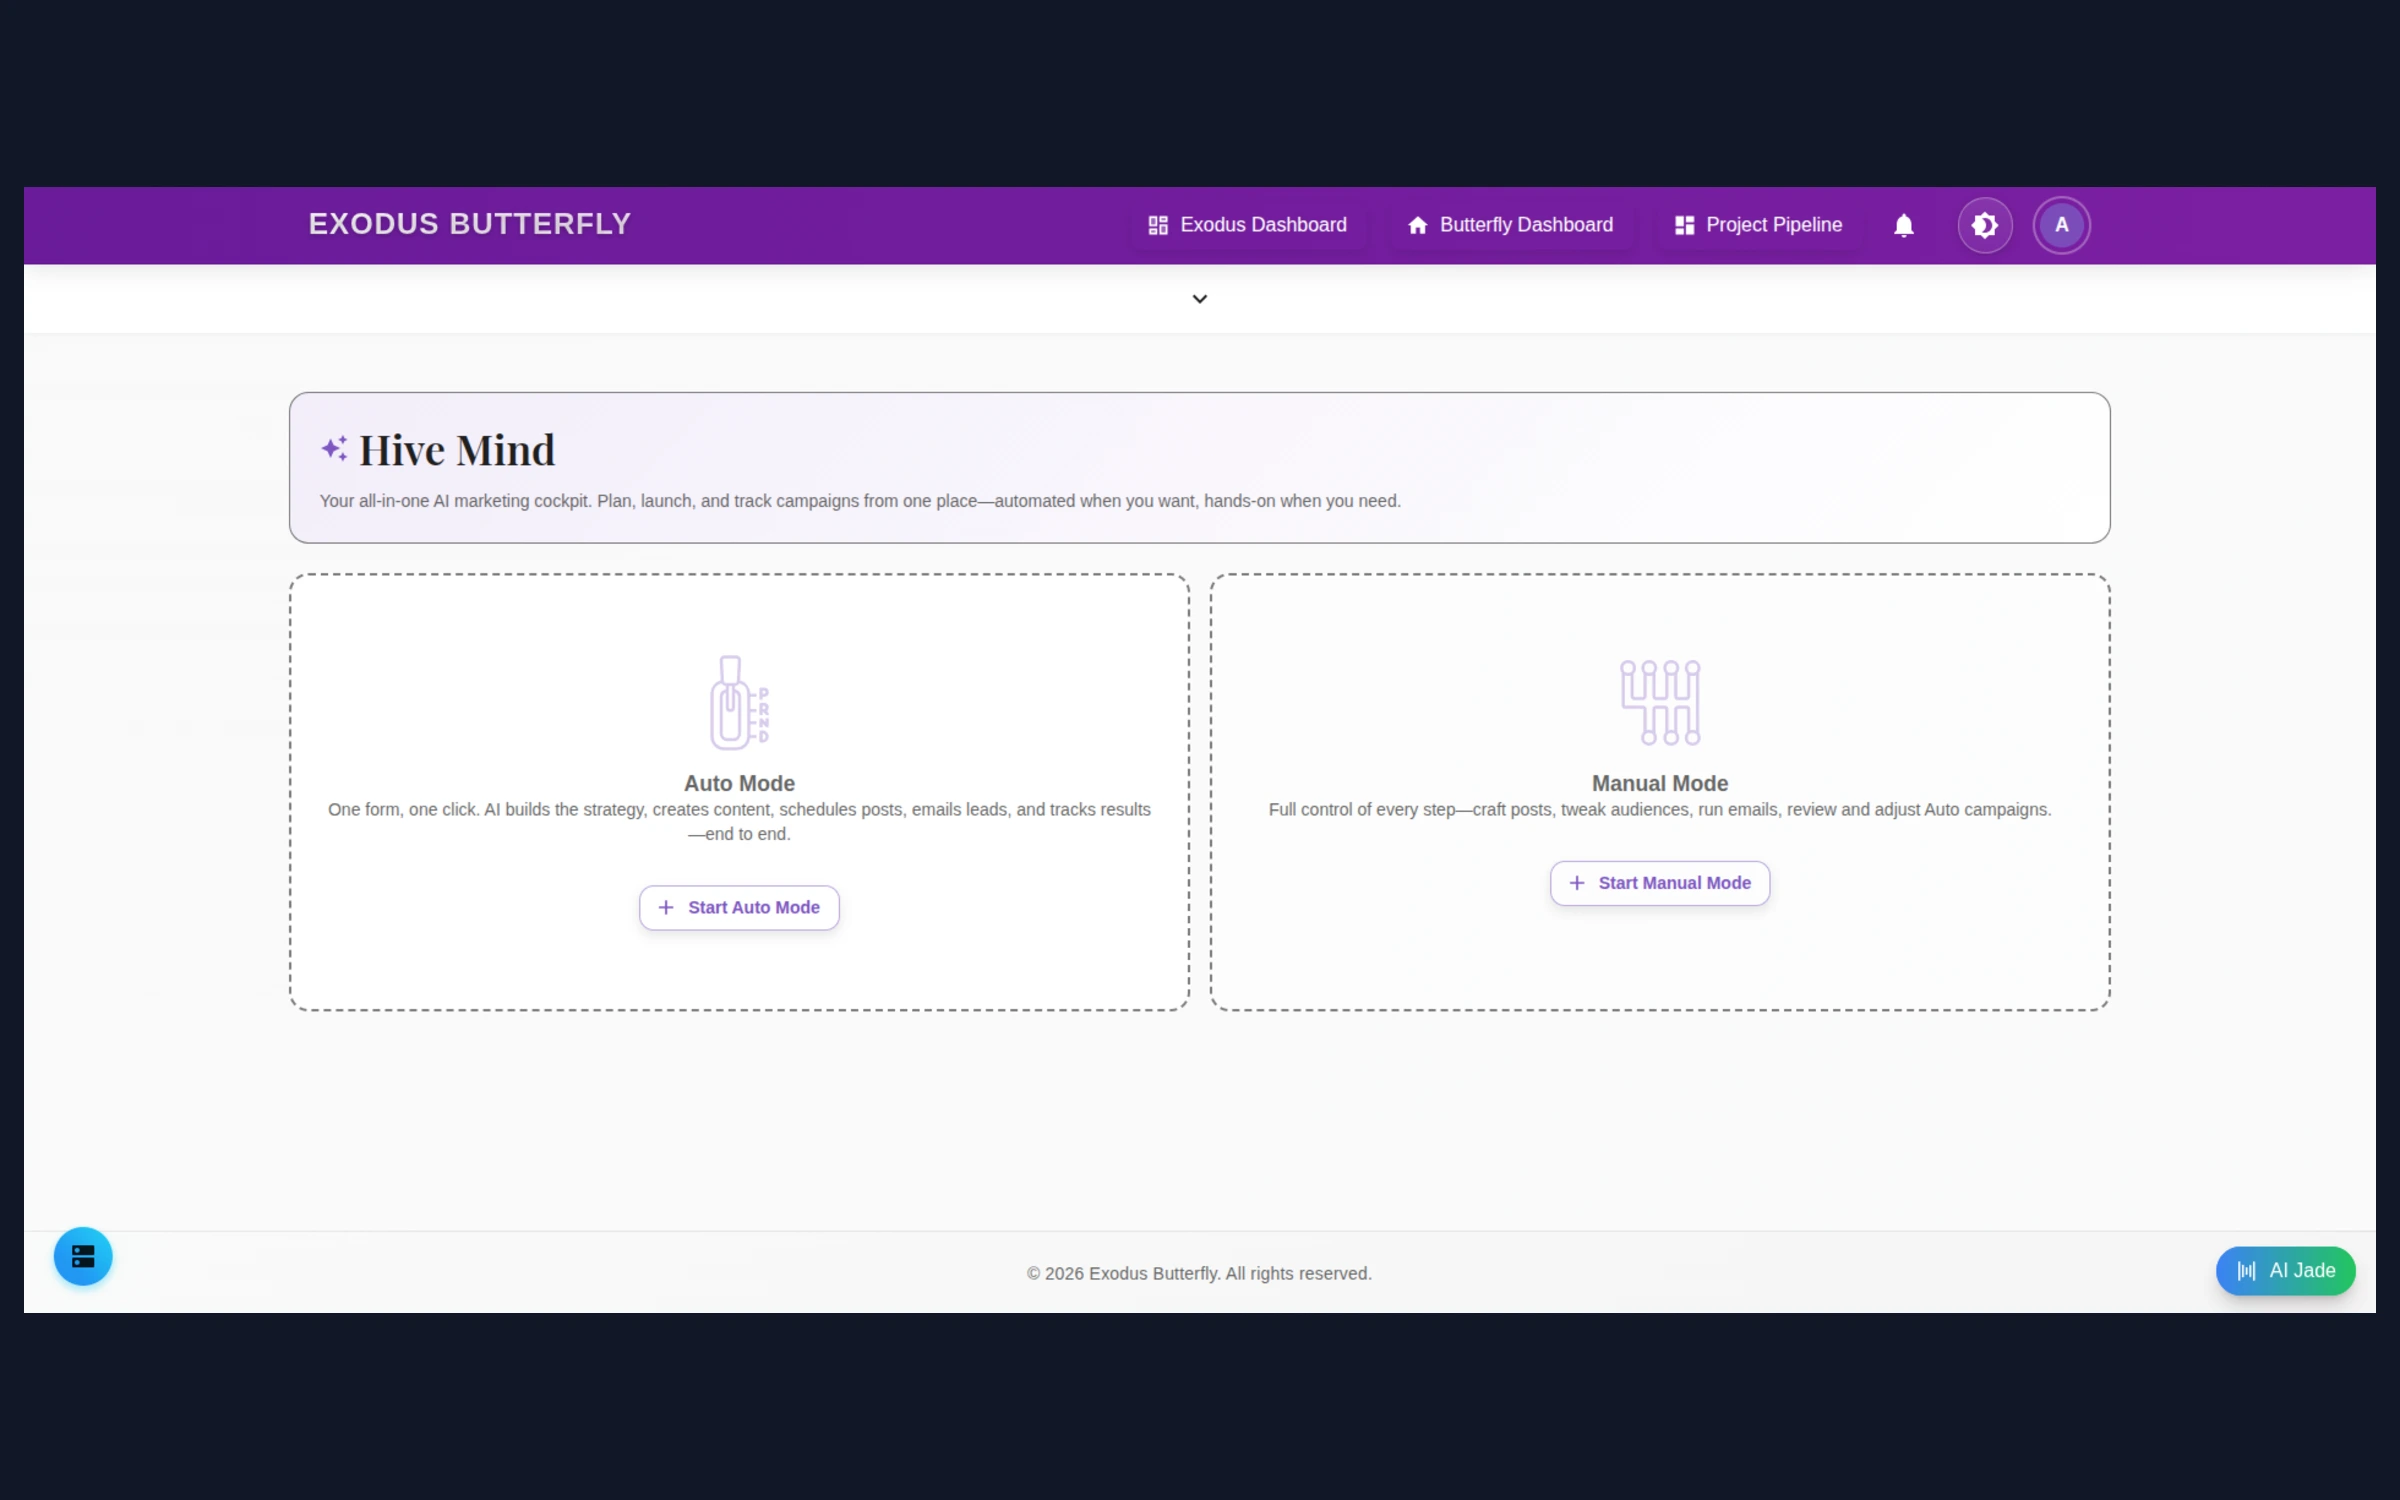Image resolution: width=2400 pixels, height=1500 pixels.
Task: Click the Auto Mode title
Action: pos(739,783)
